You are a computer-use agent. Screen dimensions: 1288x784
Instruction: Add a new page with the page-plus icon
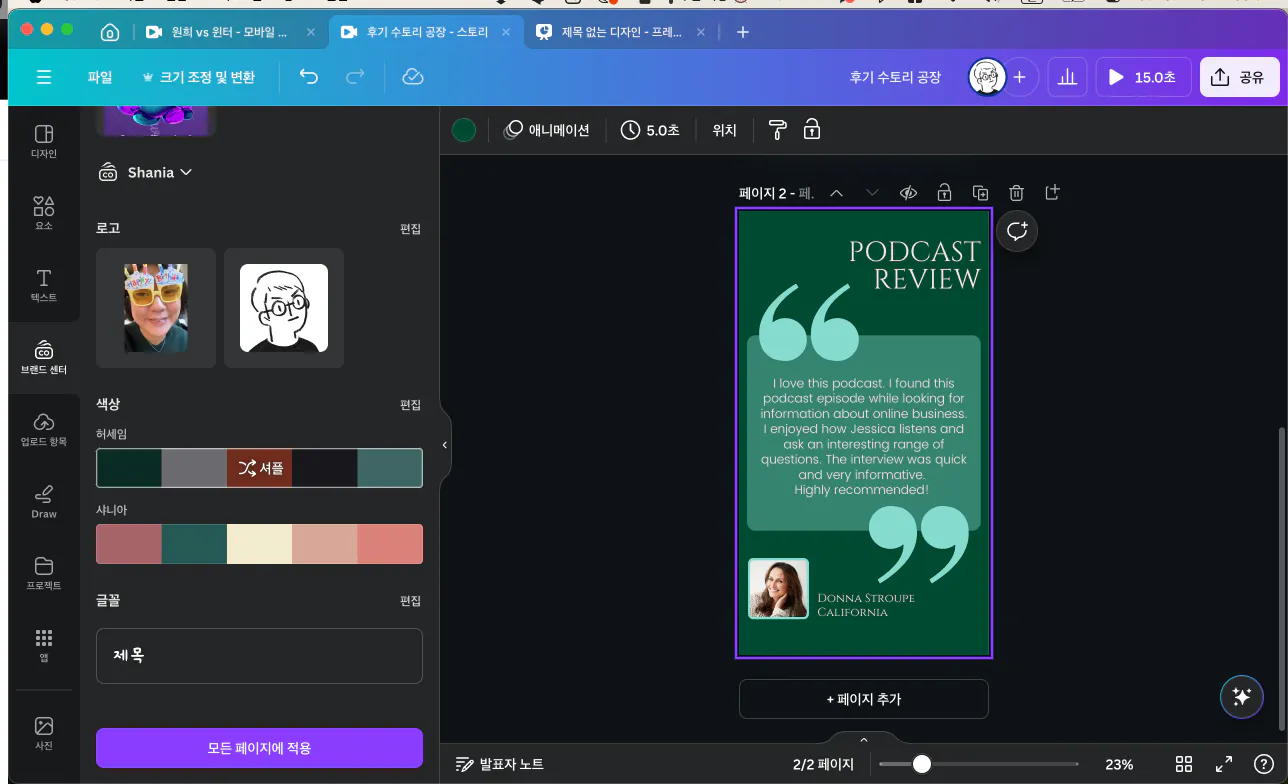coord(1052,192)
